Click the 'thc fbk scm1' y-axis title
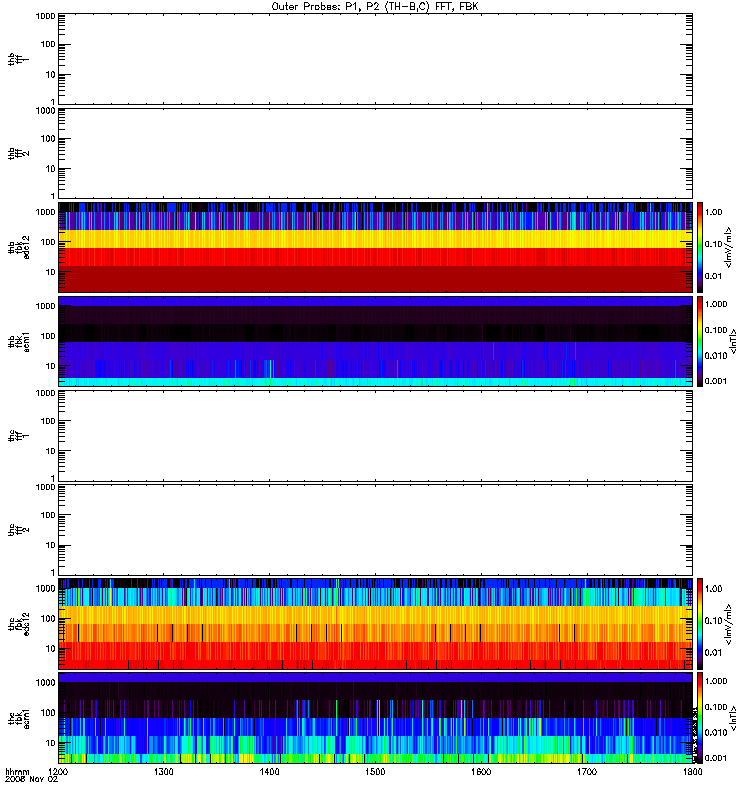 tap(19, 718)
